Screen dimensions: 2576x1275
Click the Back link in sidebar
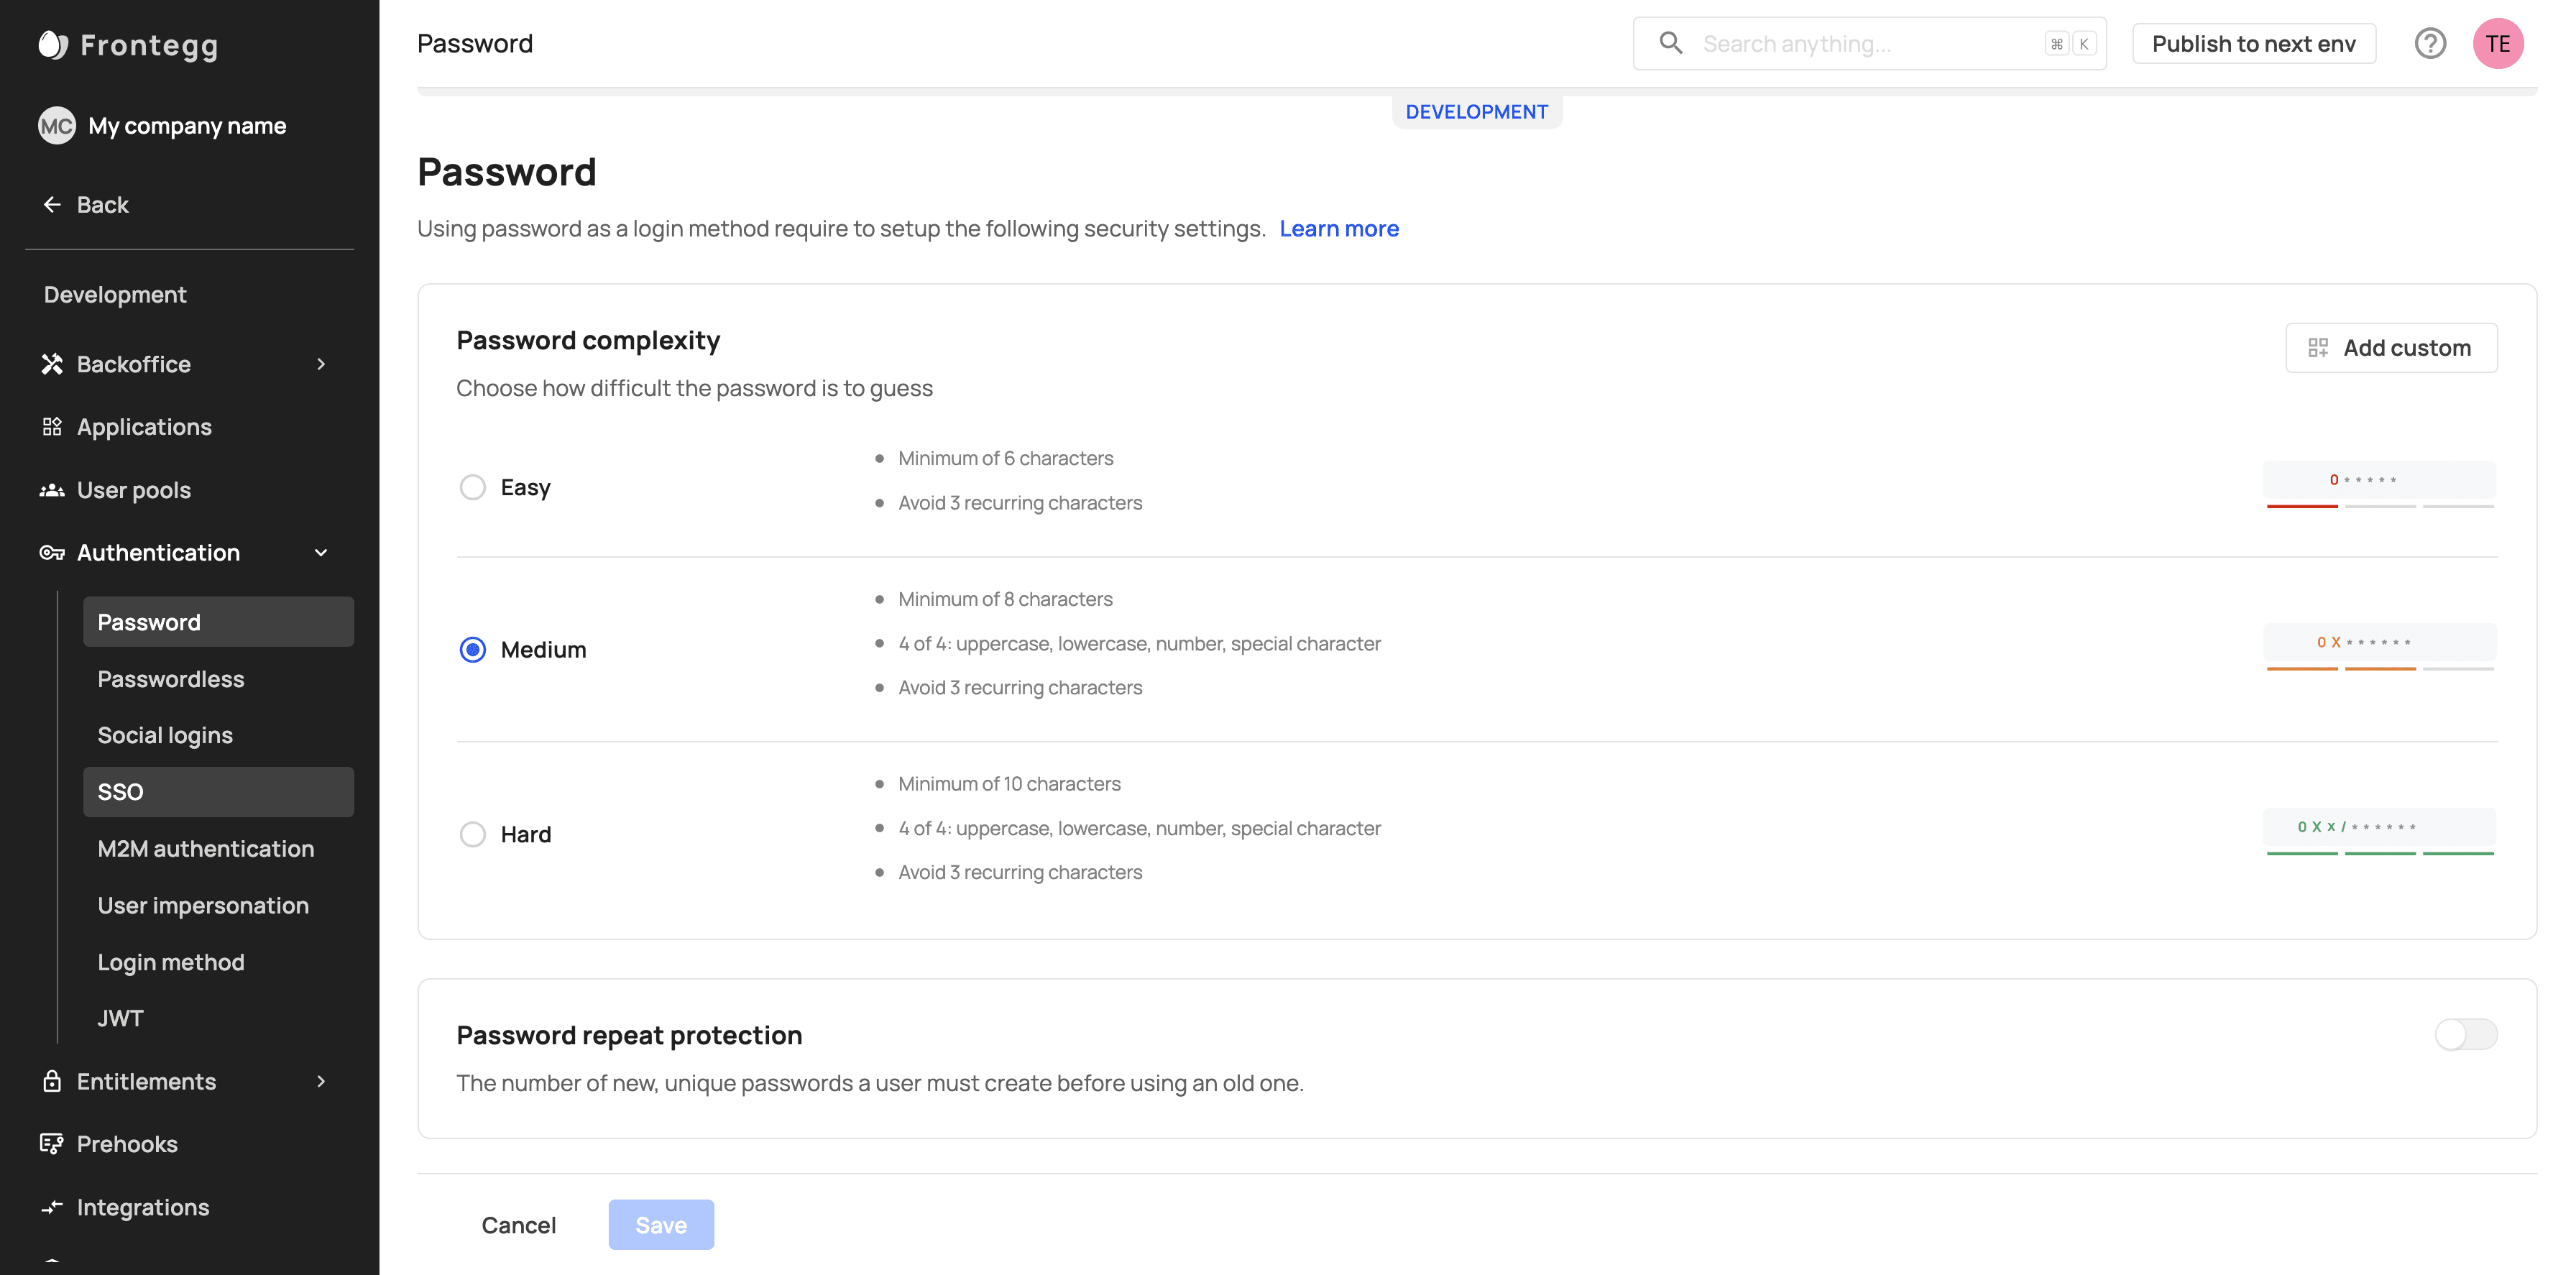[102, 205]
